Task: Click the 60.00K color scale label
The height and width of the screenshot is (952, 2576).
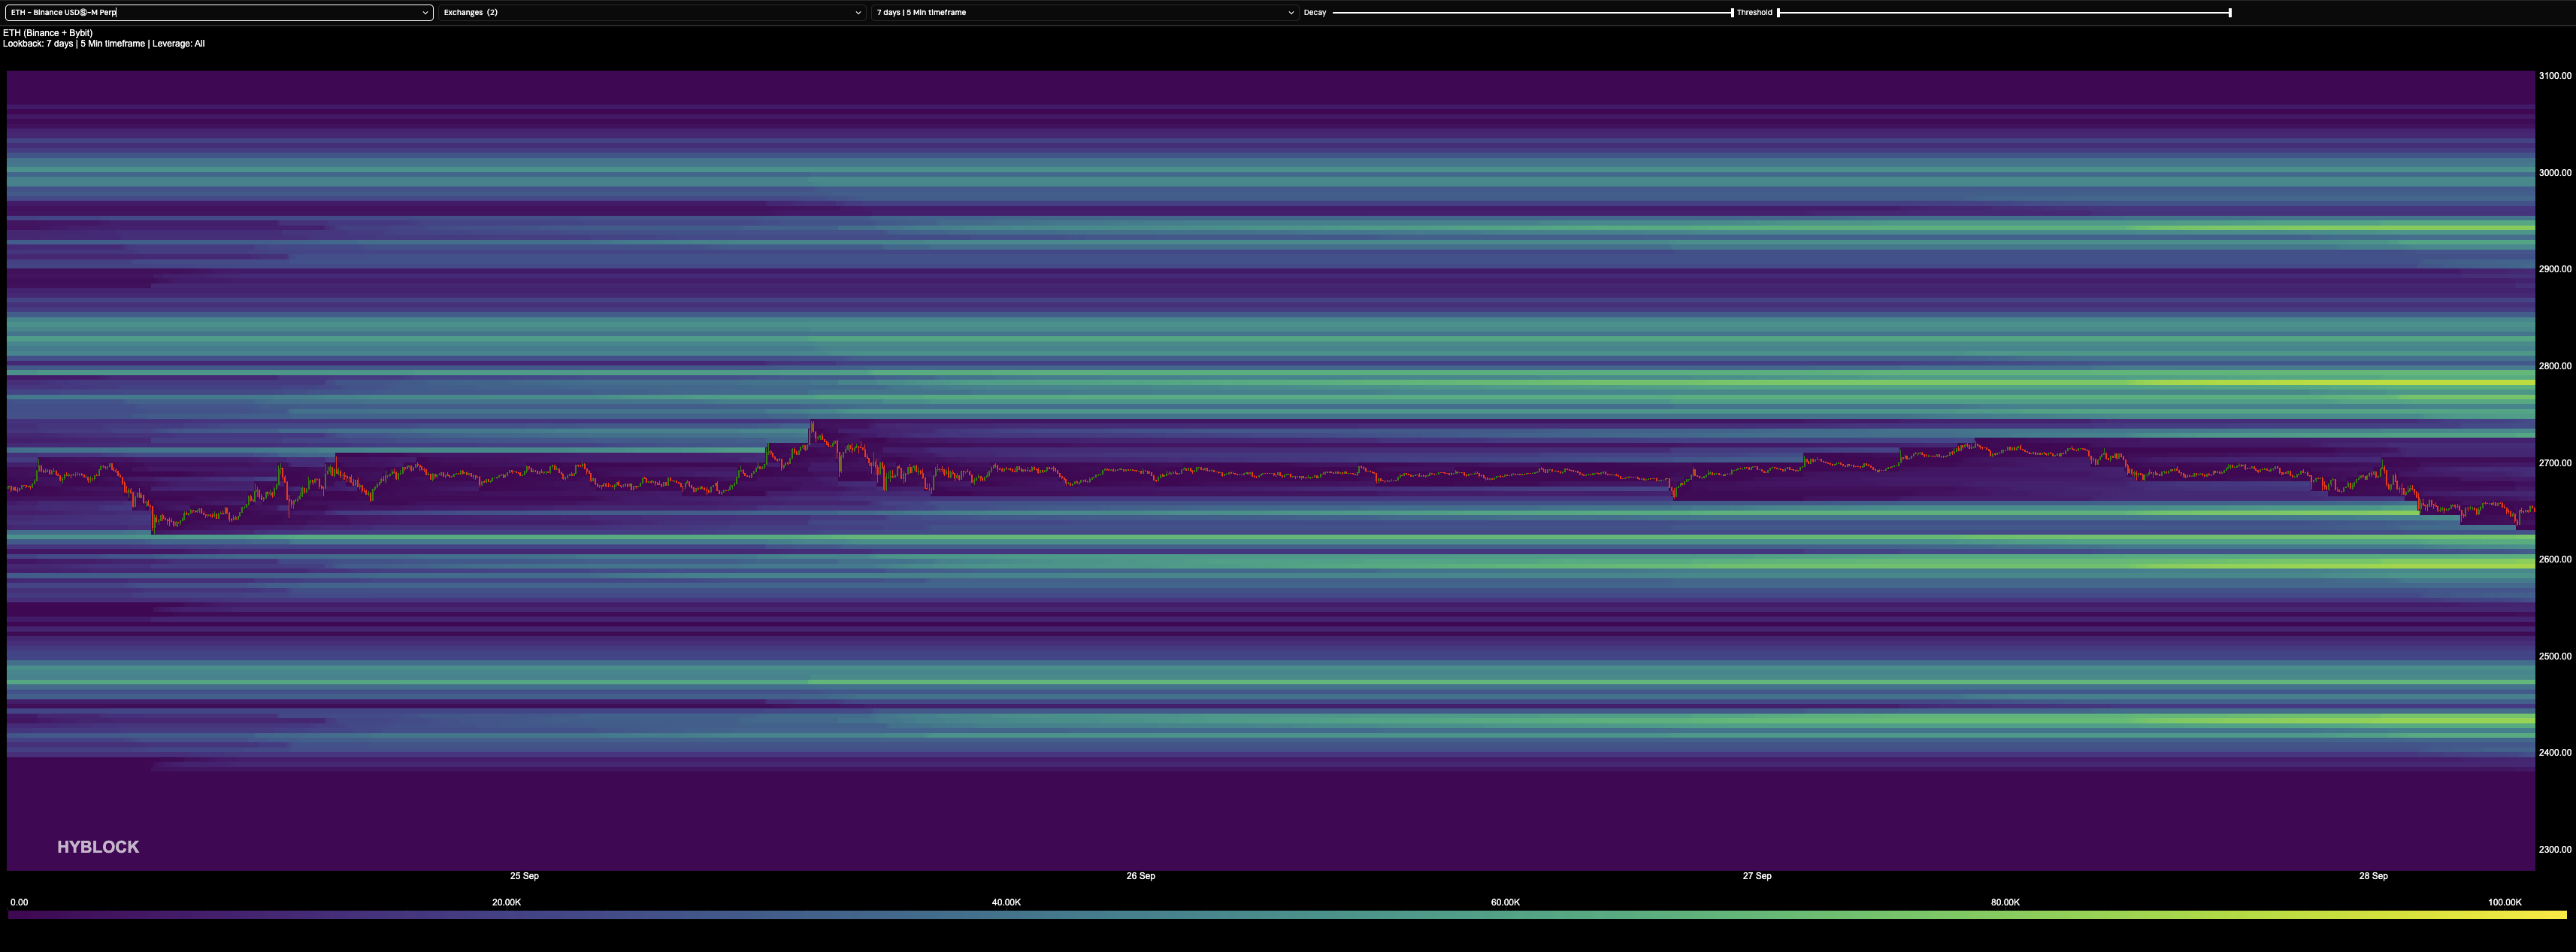Action: [x=1505, y=902]
